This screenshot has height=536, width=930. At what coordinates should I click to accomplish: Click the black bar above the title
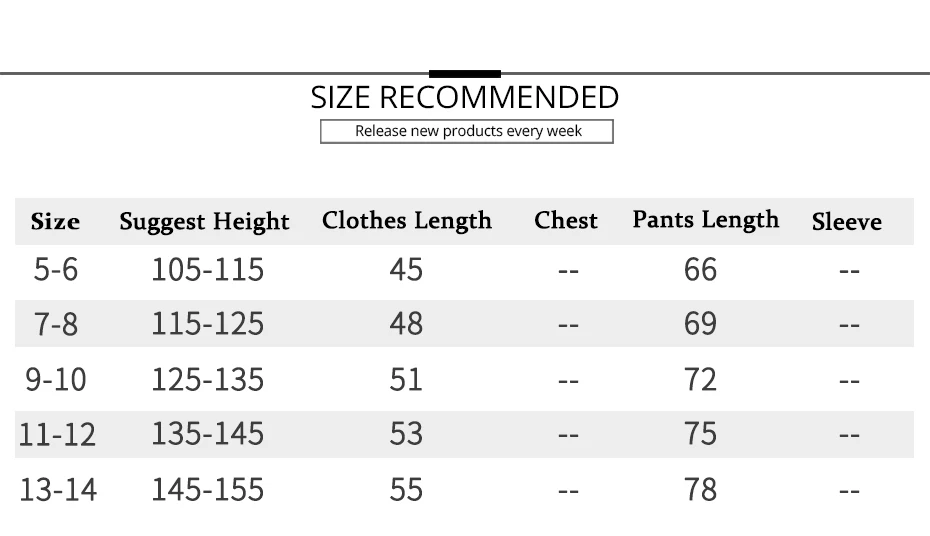point(465,74)
